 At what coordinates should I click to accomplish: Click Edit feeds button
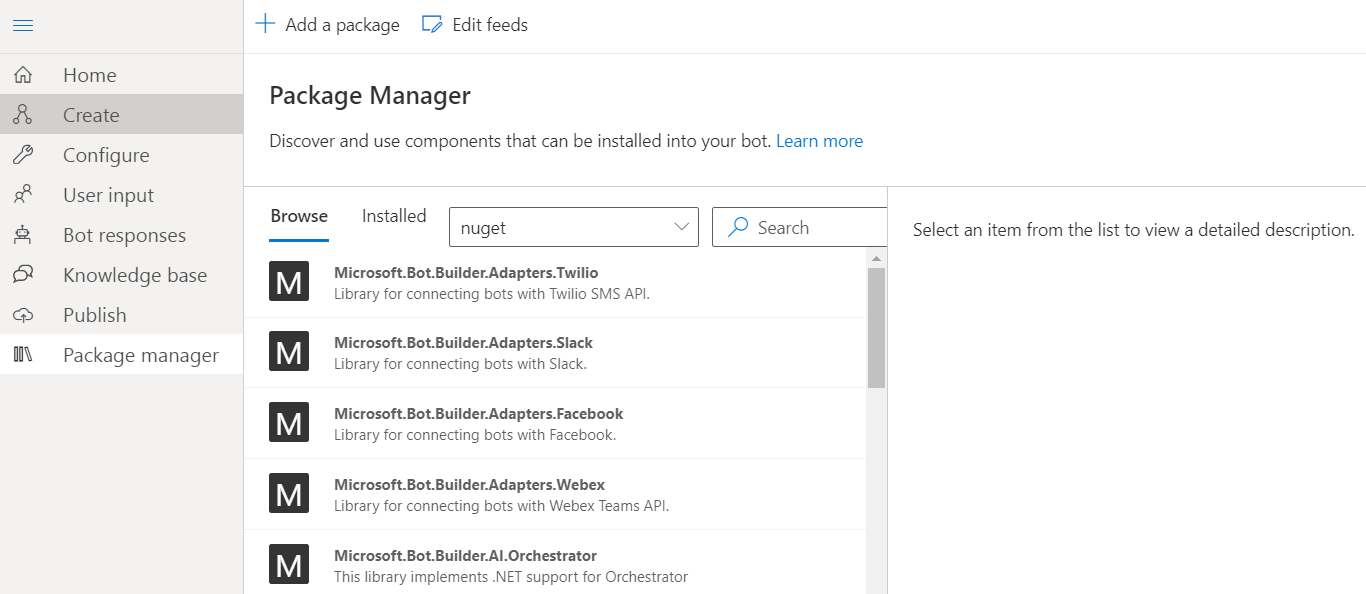click(475, 25)
